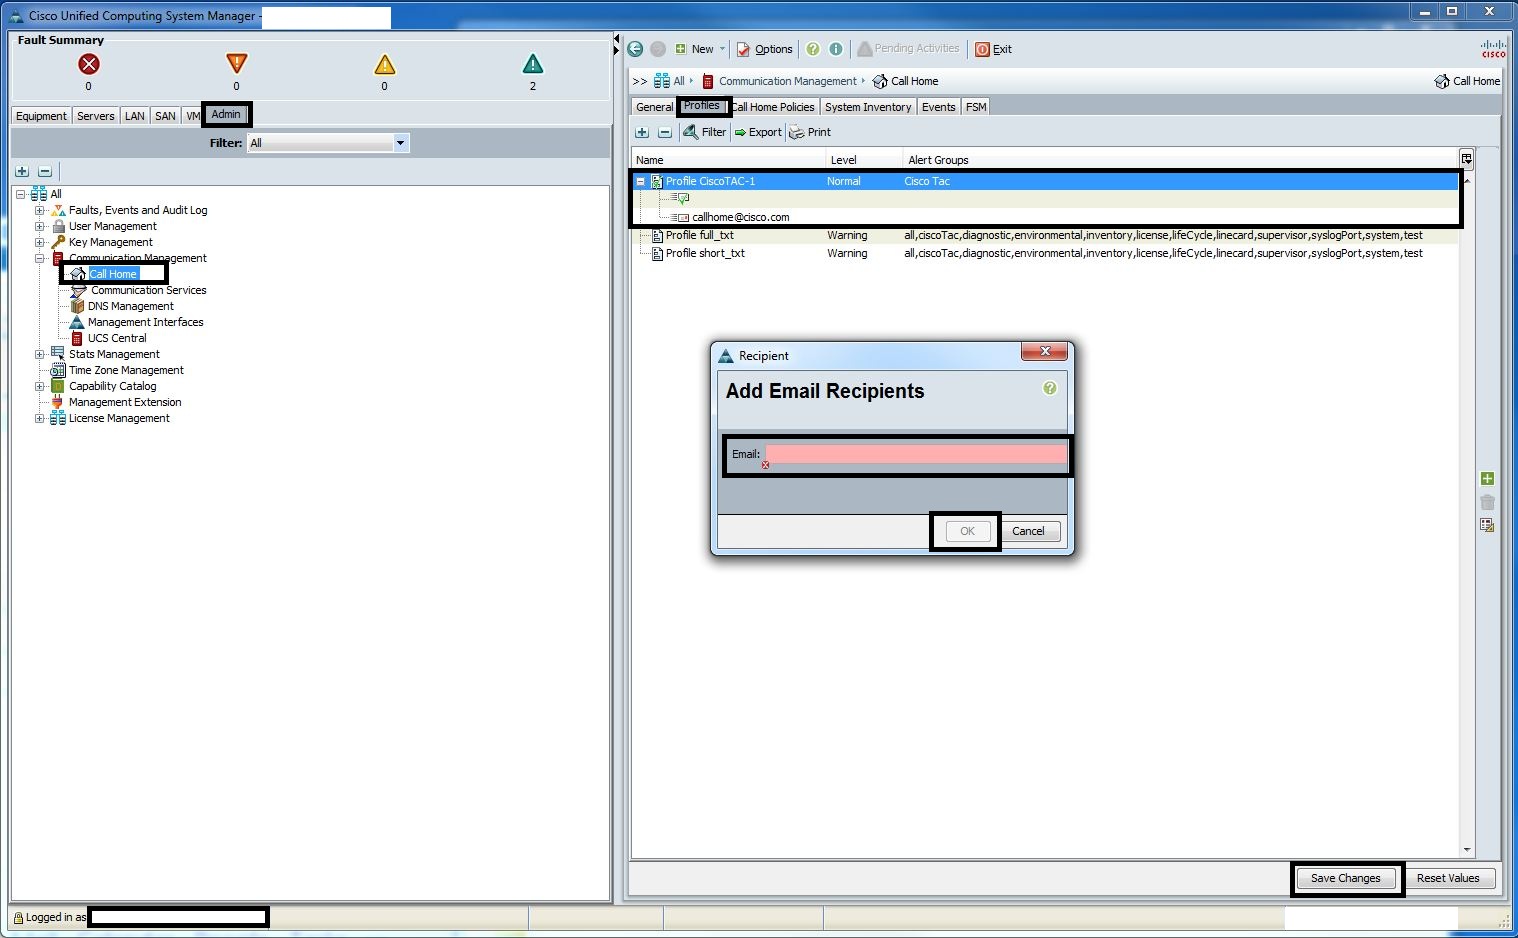This screenshot has width=1518, height=938.
Task: Cancel the Add Email Recipients dialog
Action: (1028, 531)
